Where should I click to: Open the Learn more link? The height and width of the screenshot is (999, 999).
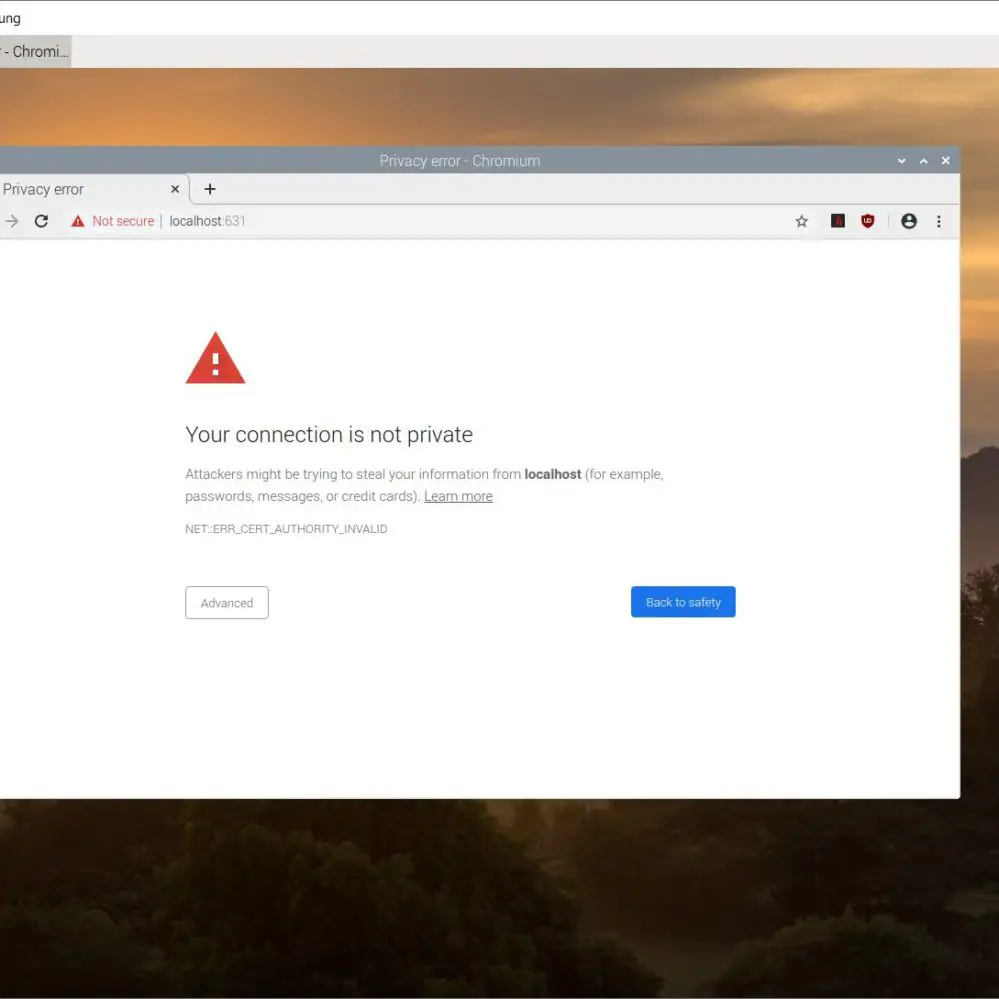coord(458,496)
